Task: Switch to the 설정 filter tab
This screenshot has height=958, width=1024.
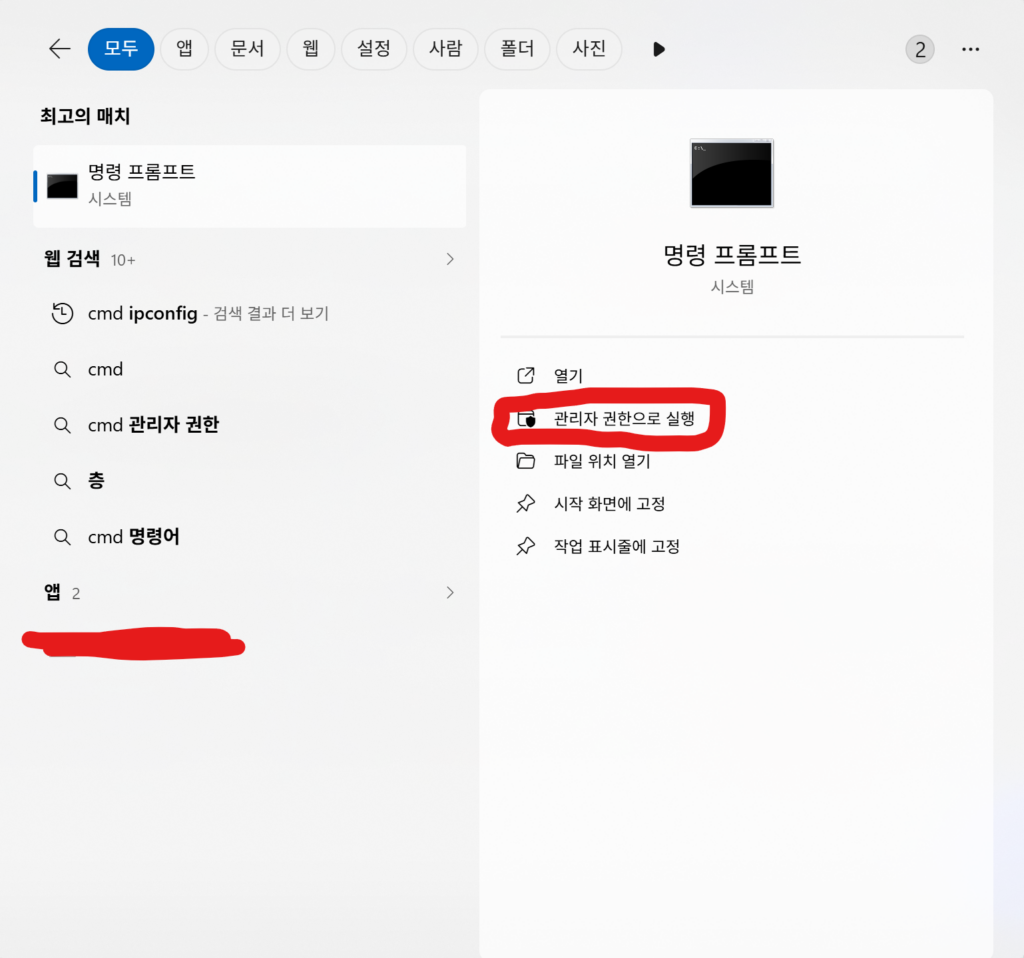Action: coord(374,49)
